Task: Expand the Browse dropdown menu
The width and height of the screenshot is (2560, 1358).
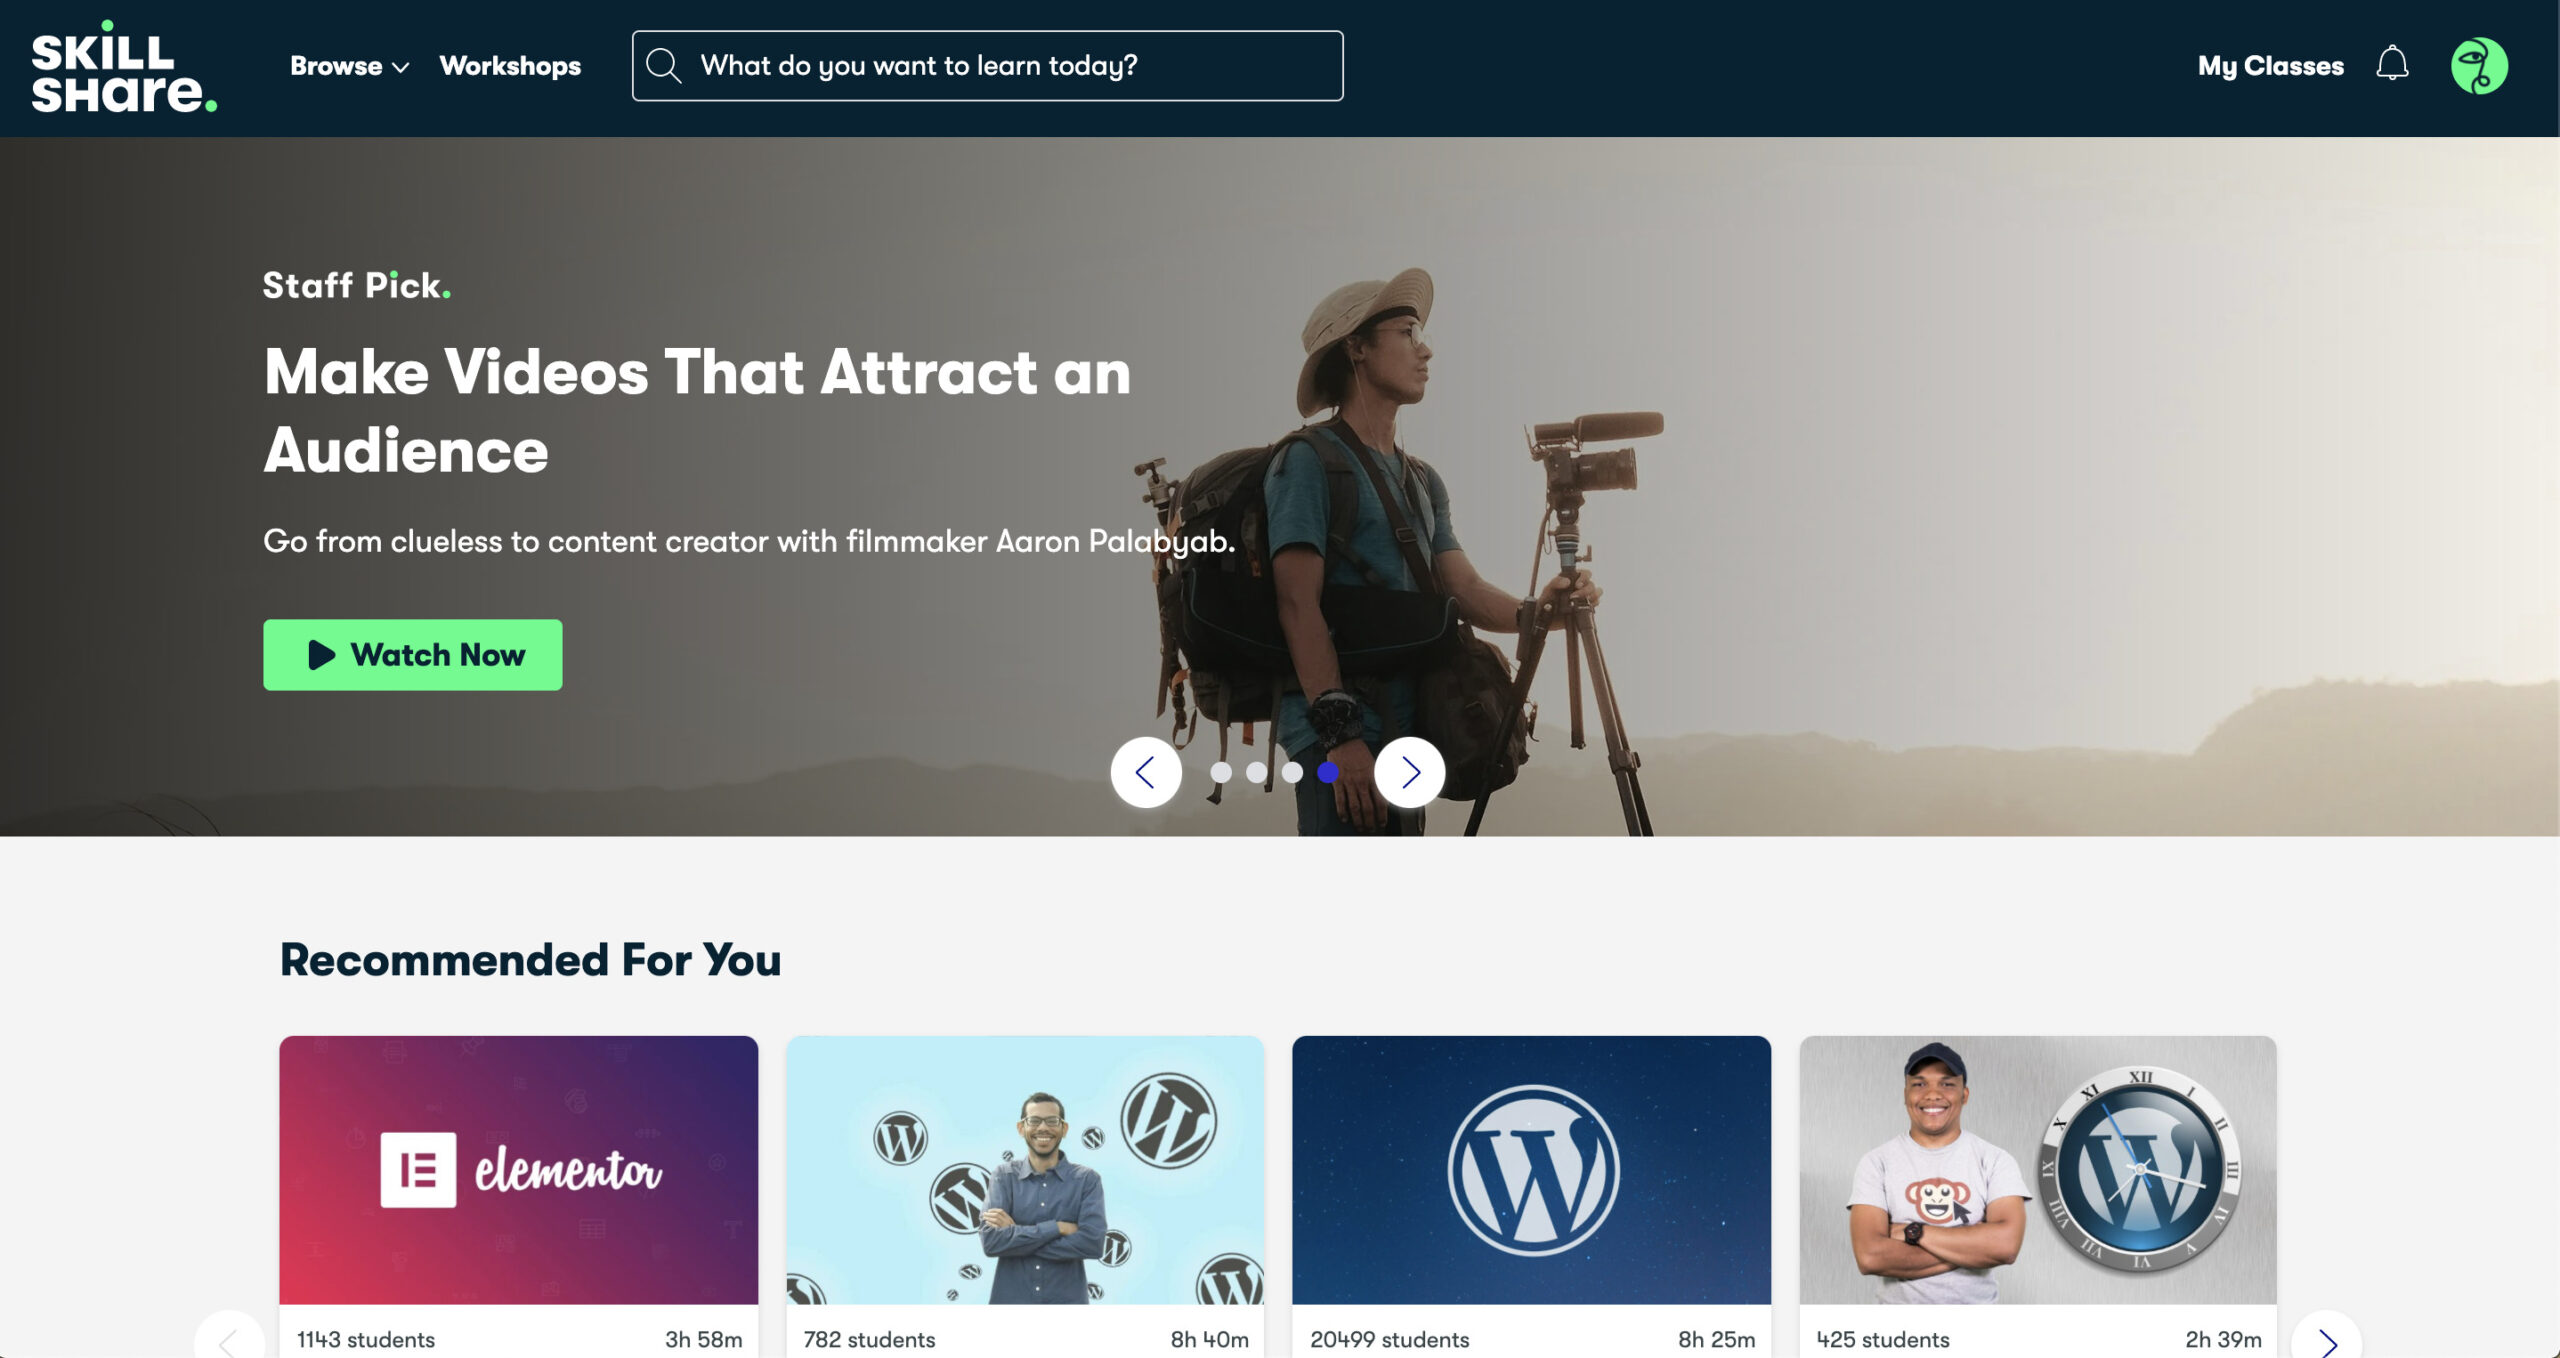Action: pos(349,66)
